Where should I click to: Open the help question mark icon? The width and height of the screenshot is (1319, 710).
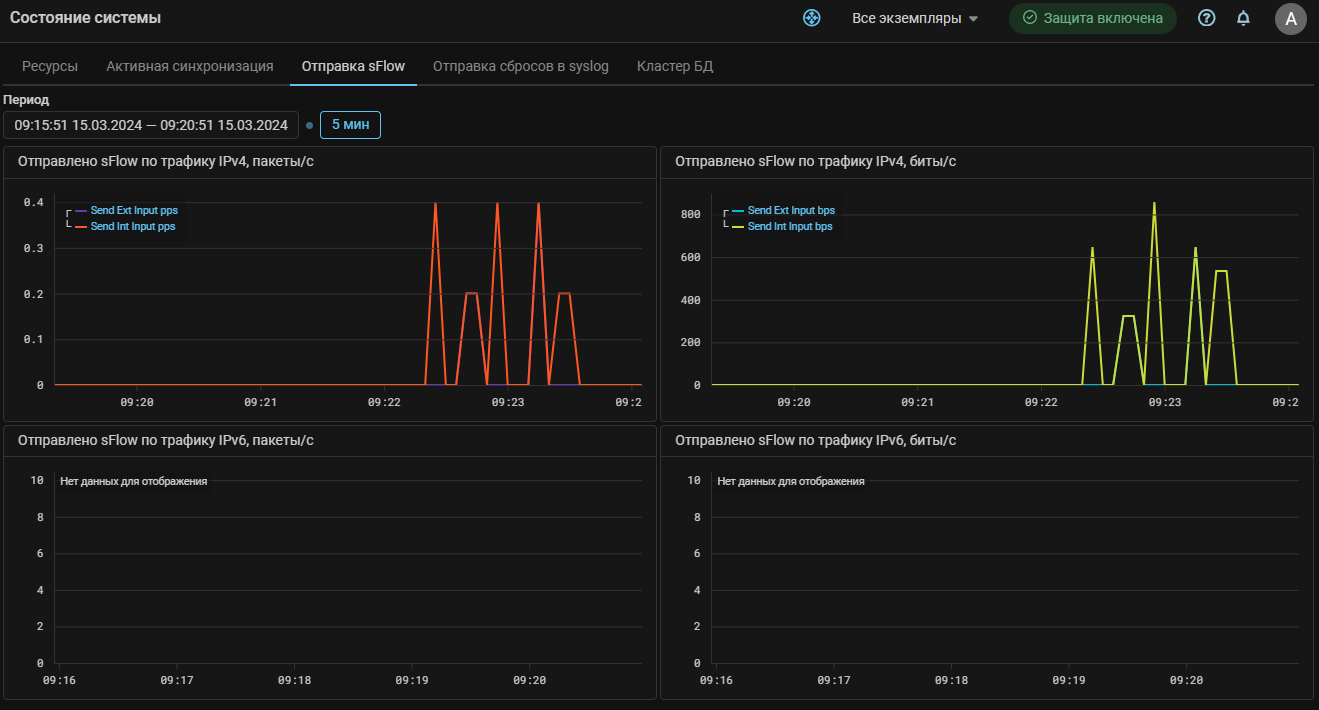pyautogui.click(x=1207, y=18)
